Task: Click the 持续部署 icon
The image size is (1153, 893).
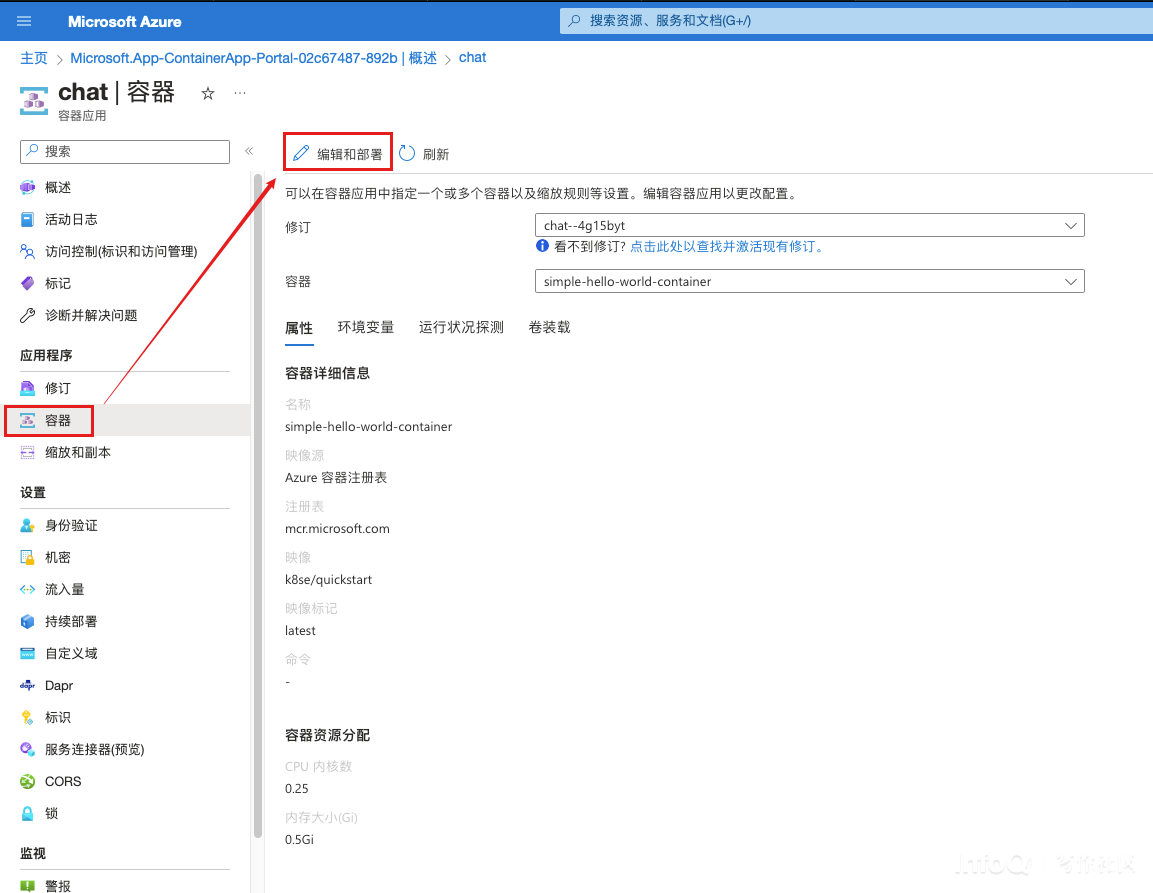Action: tap(27, 622)
